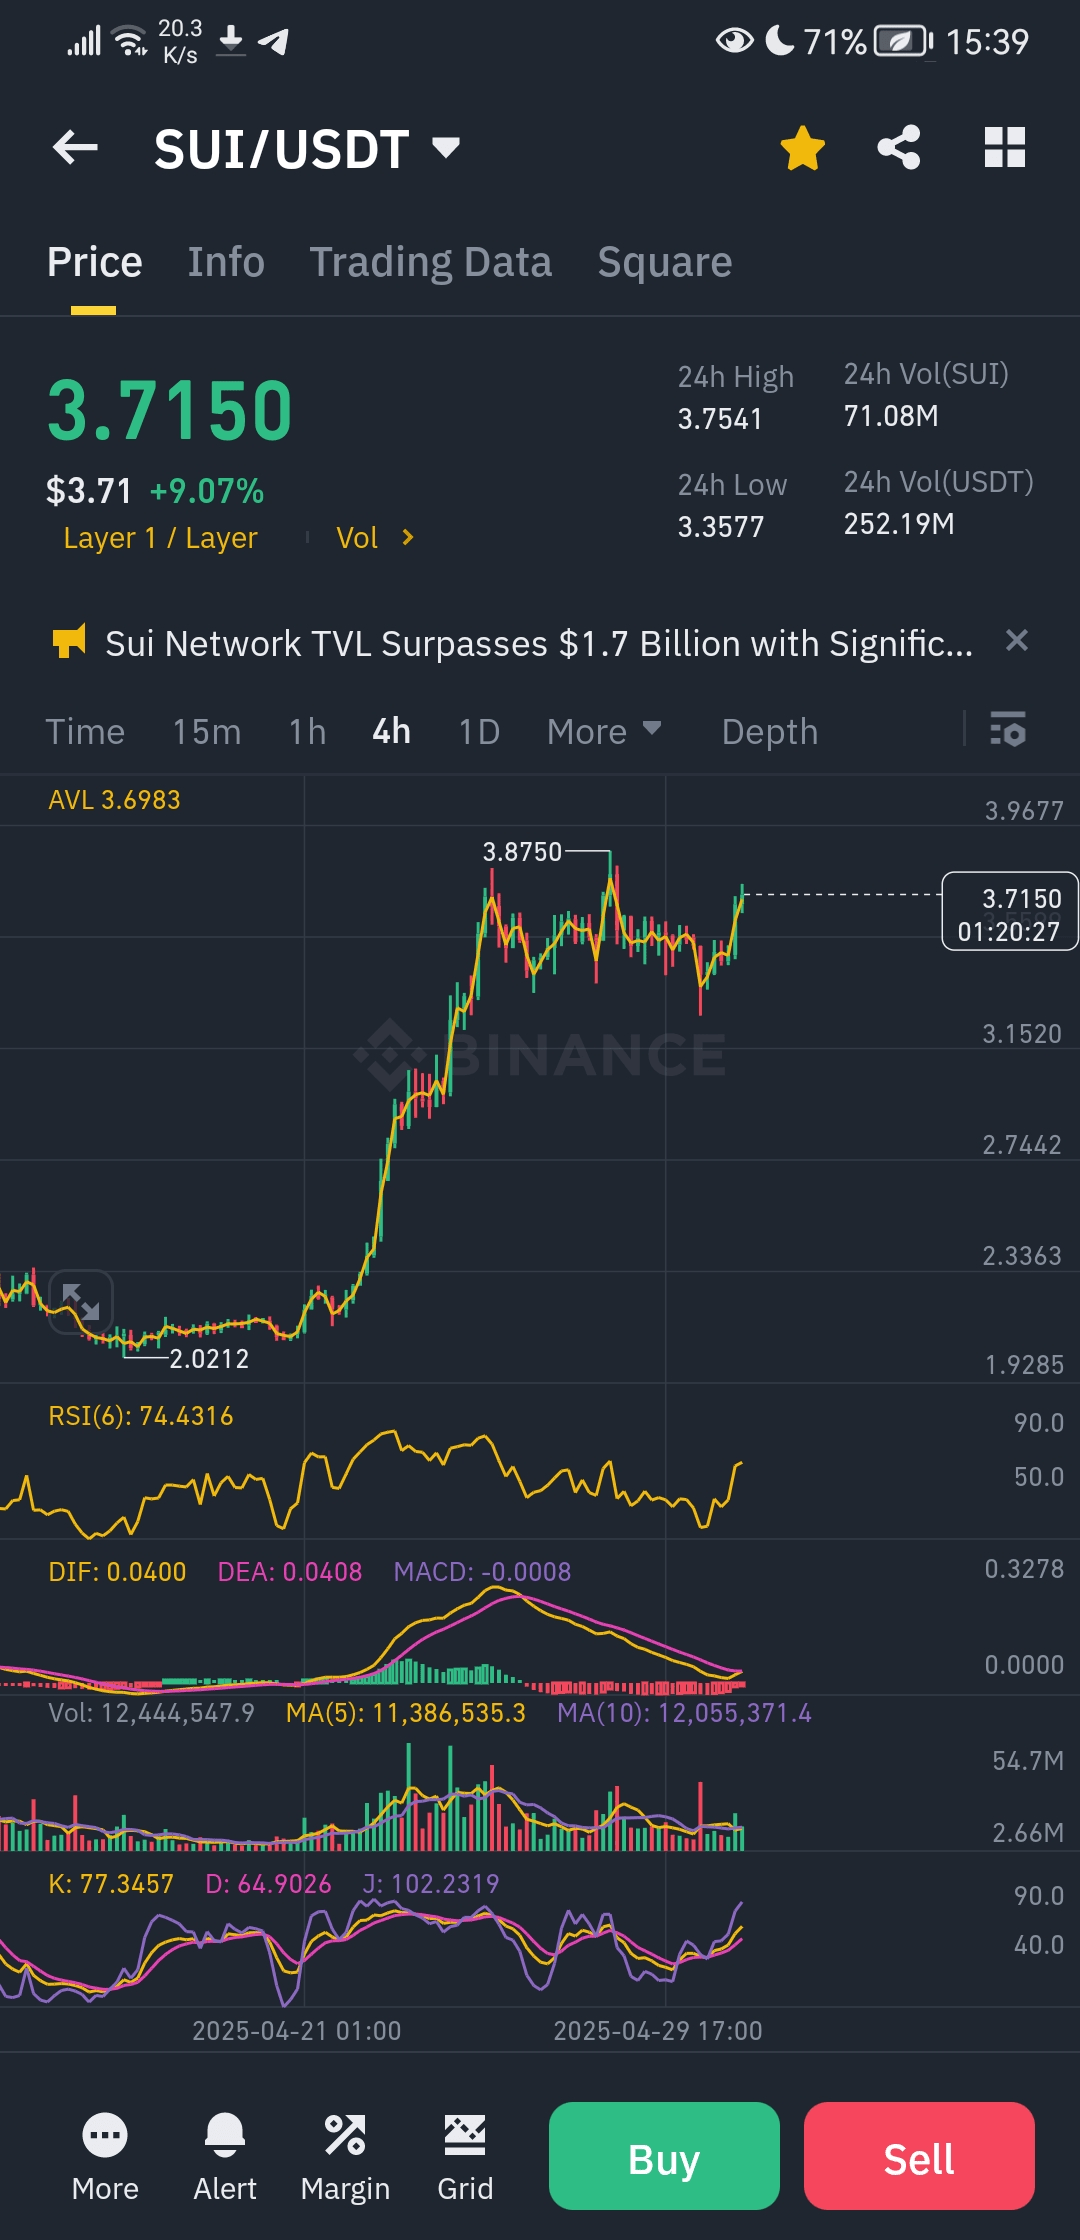Open the Vol link with chevron
This screenshot has width=1080, height=2240.
click(375, 538)
